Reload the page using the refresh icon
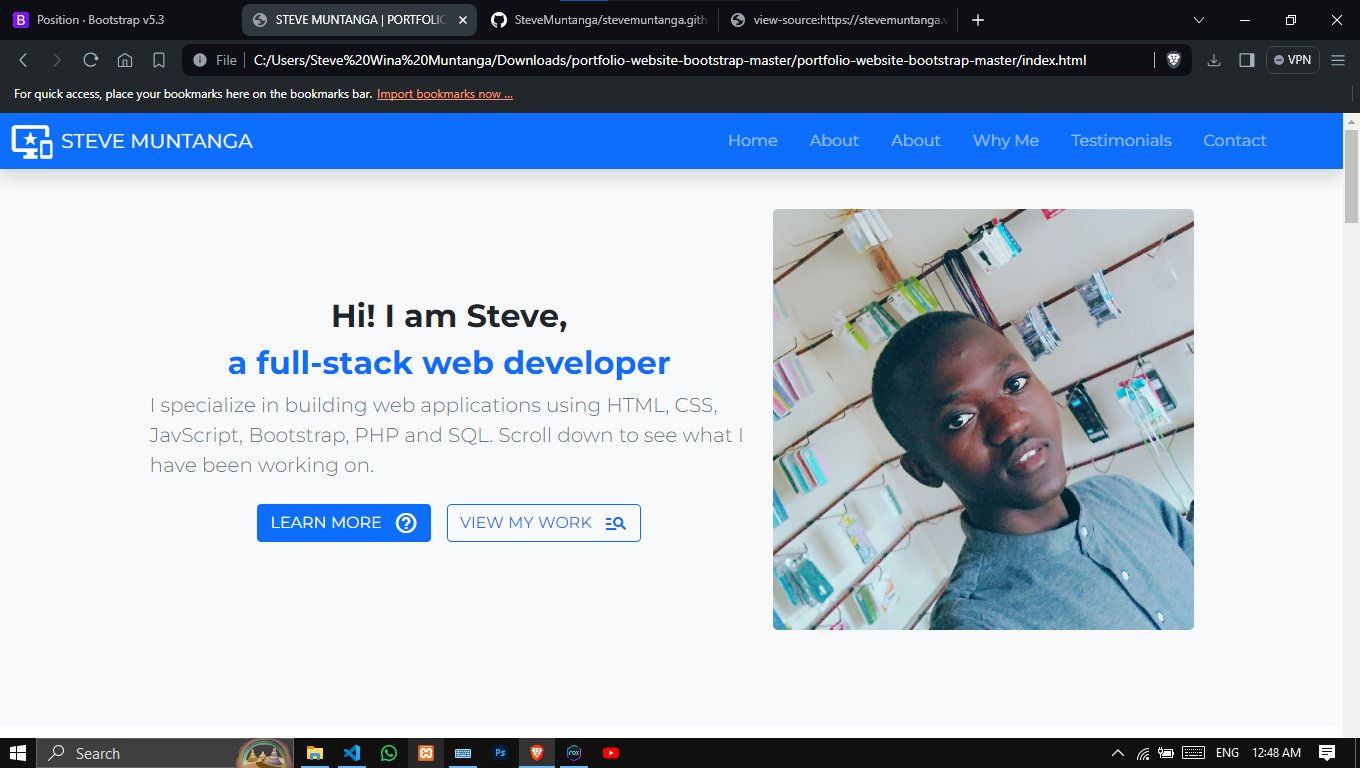 [90, 60]
